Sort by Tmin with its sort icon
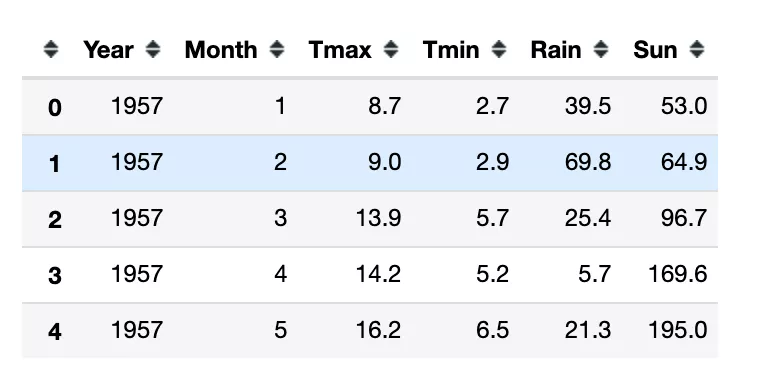Screen dimensions: 772x384 [499, 49]
